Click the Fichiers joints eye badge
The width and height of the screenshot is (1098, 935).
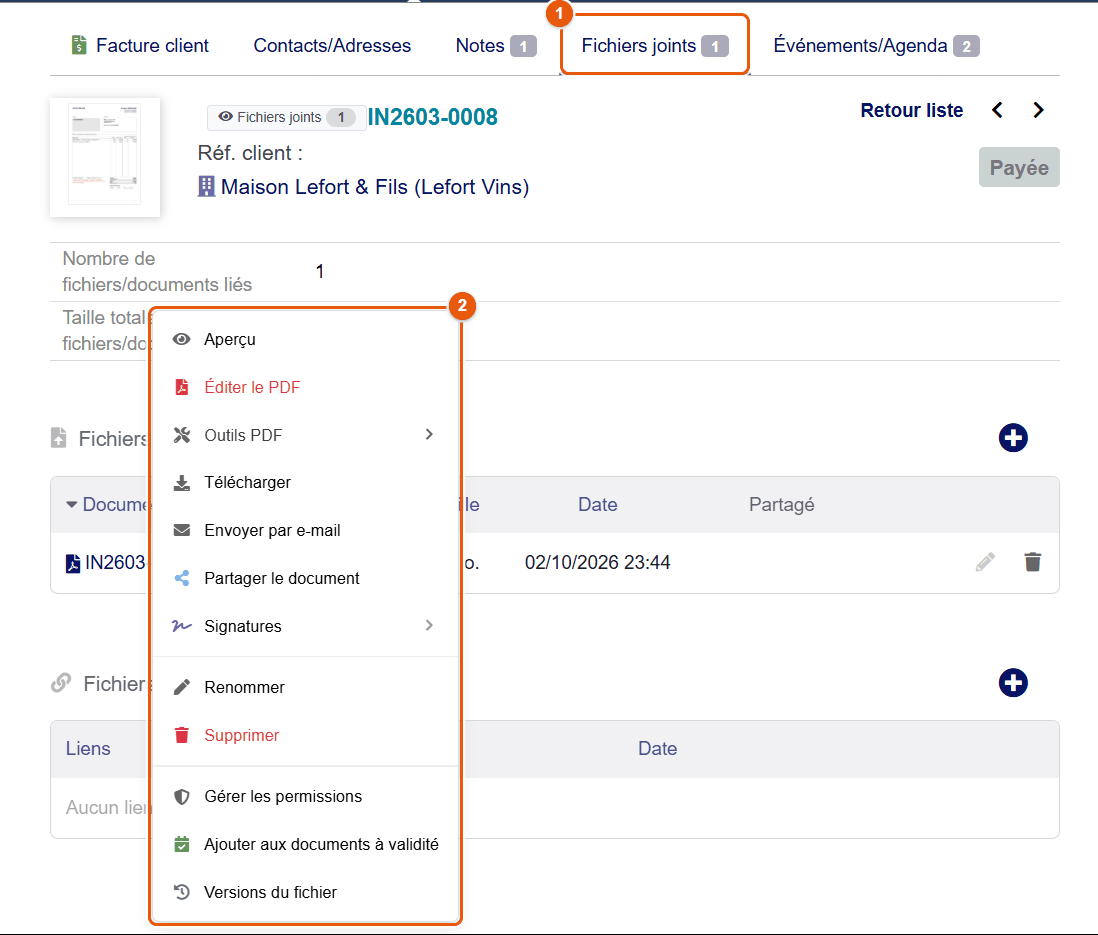[286, 117]
